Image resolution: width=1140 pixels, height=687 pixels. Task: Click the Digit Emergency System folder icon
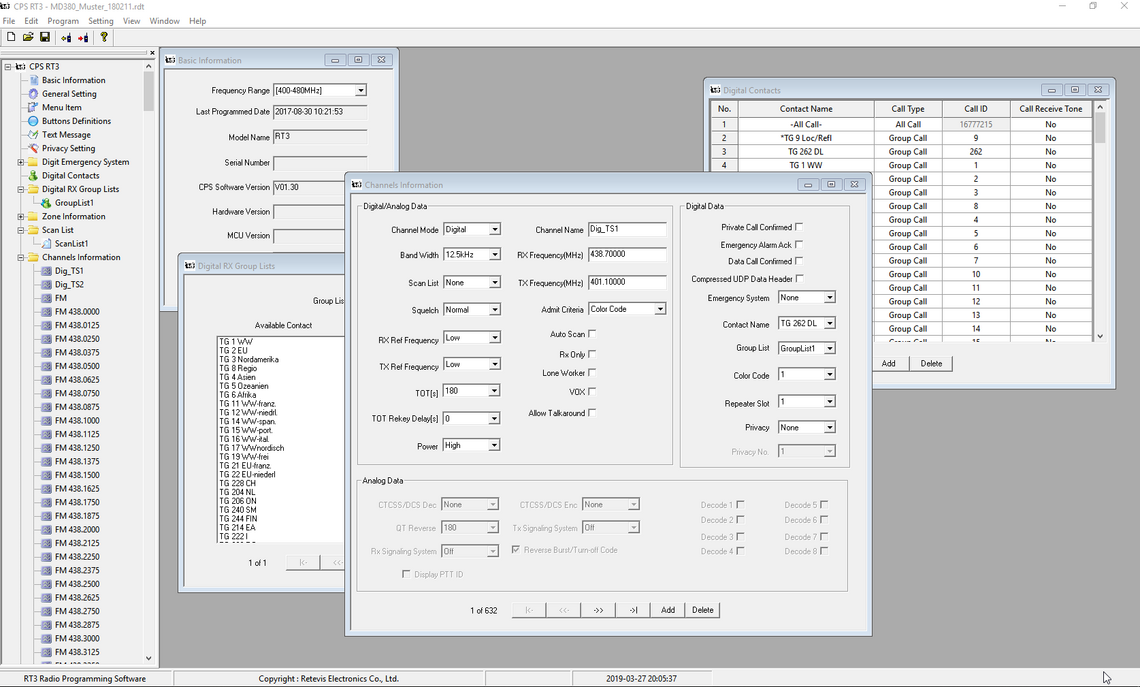coord(33,162)
